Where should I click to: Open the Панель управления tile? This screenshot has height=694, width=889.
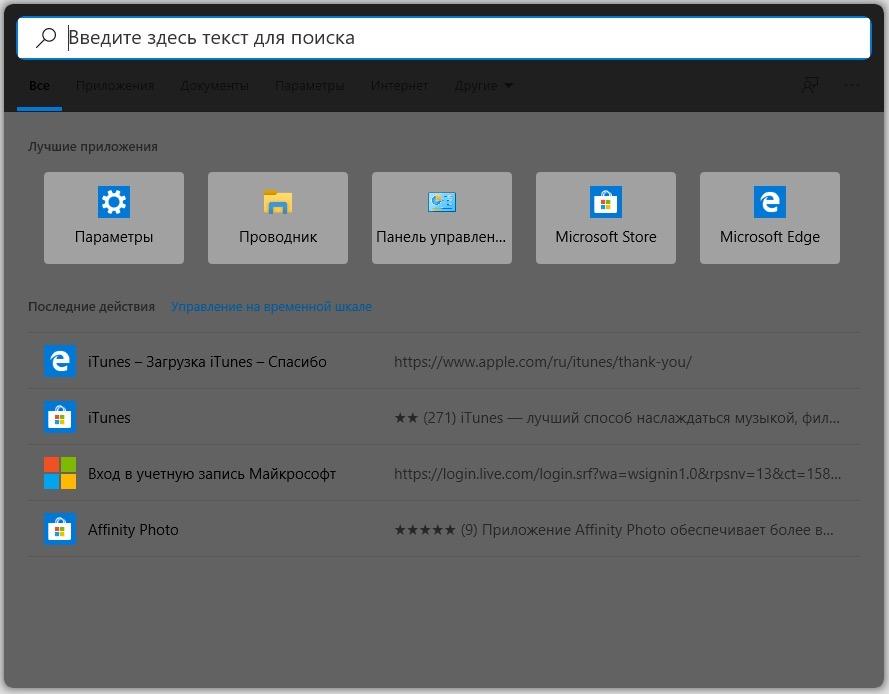442,218
